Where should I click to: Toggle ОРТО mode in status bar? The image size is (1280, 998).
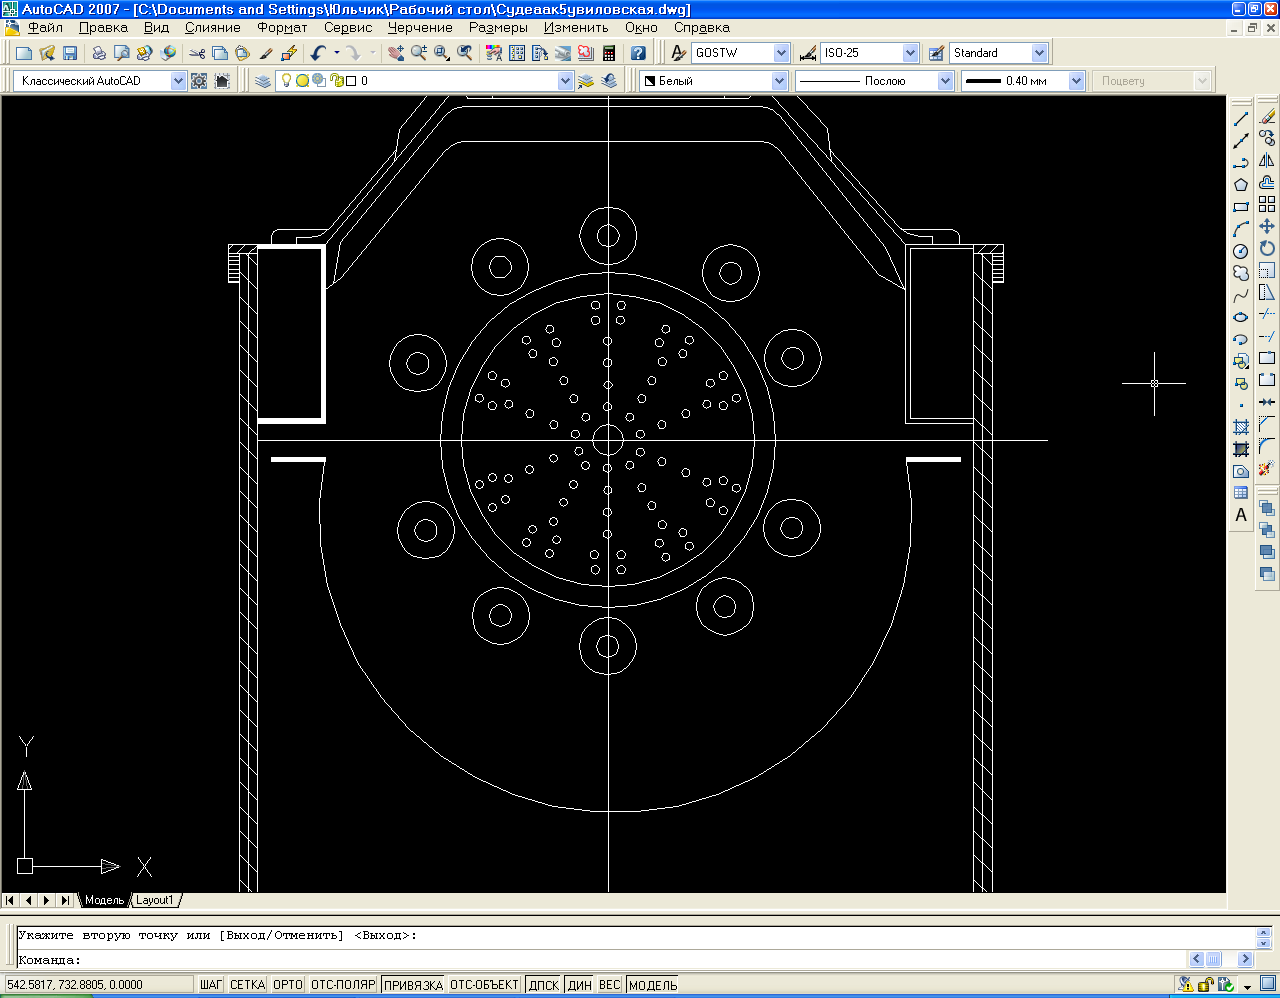[288, 985]
